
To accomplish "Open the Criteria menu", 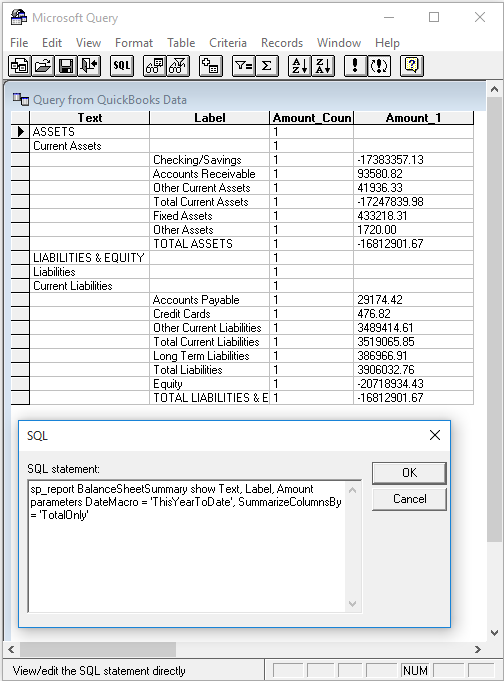I will [228, 43].
